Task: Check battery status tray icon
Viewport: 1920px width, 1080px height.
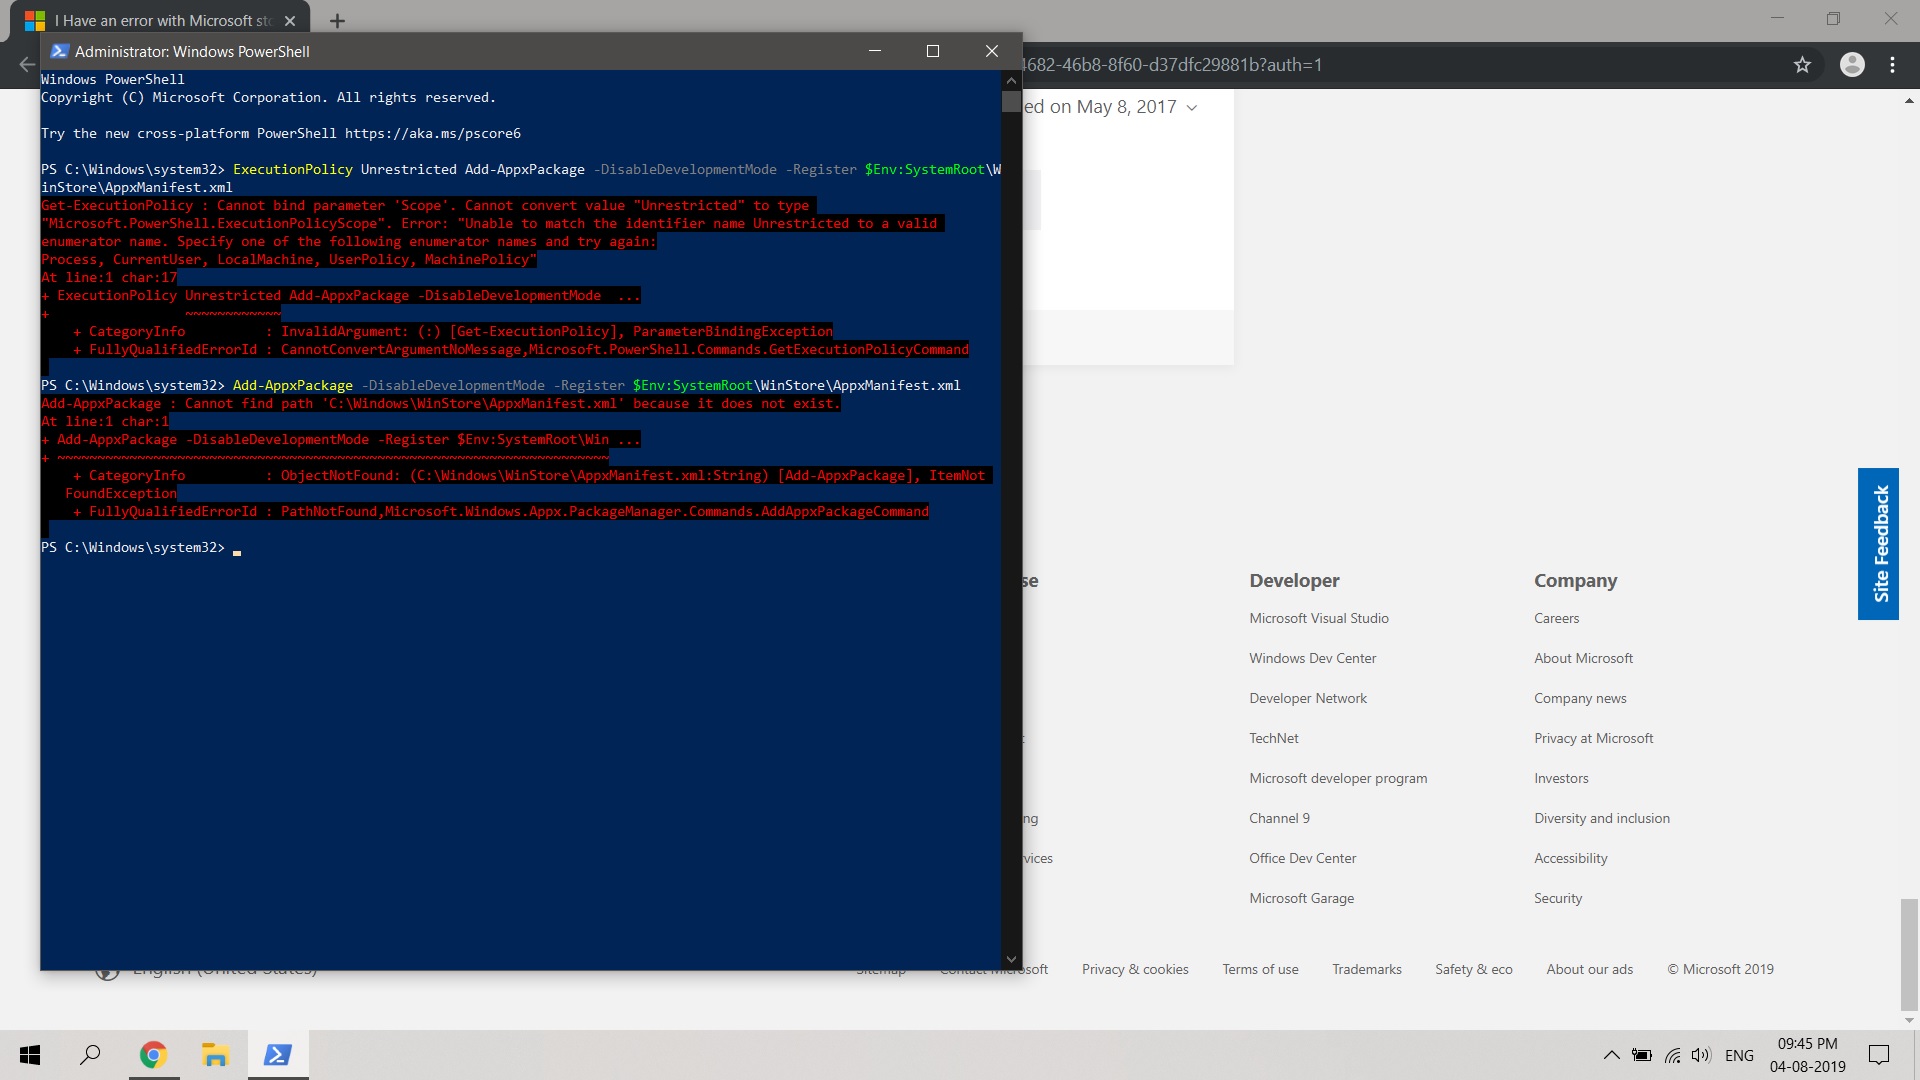Action: coord(1641,1055)
